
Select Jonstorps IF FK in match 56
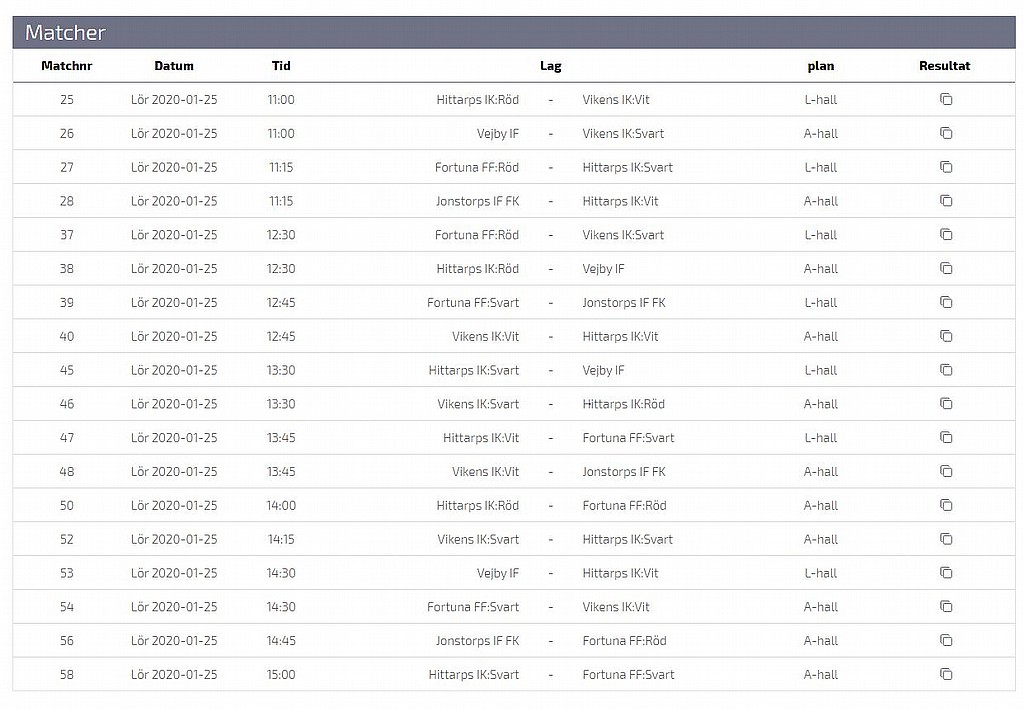click(x=477, y=641)
